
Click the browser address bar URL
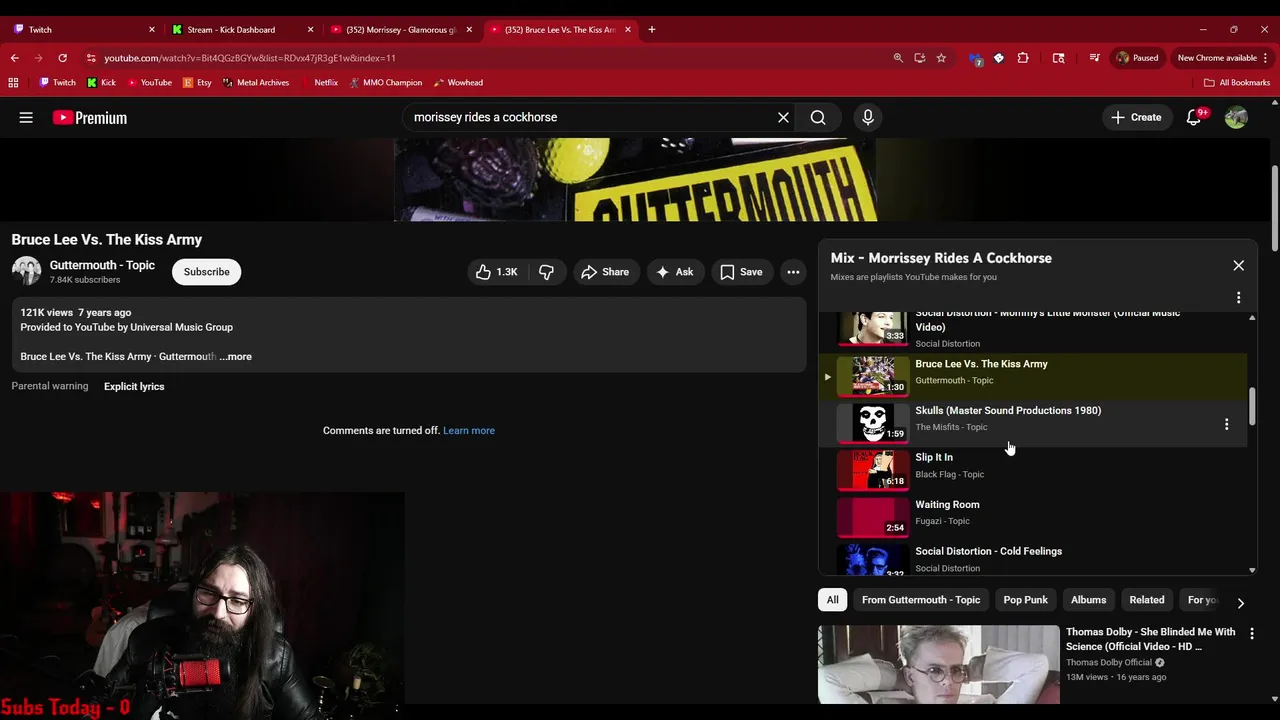pos(250,58)
